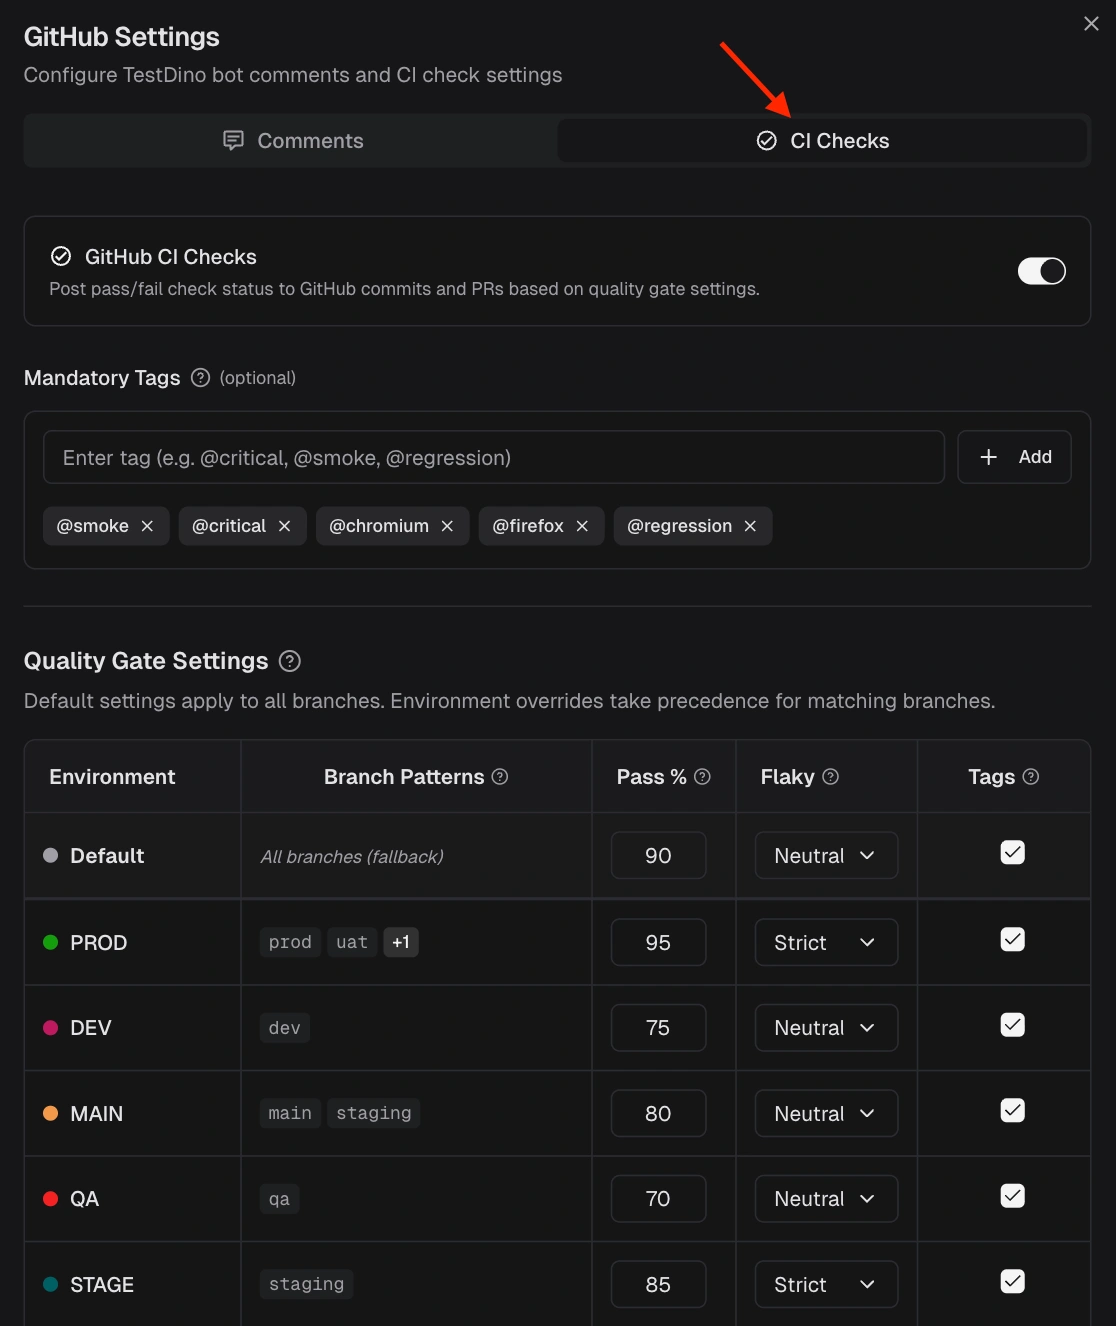1116x1326 pixels.
Task: Switch to the Comments tab
Action: [291, 140]
